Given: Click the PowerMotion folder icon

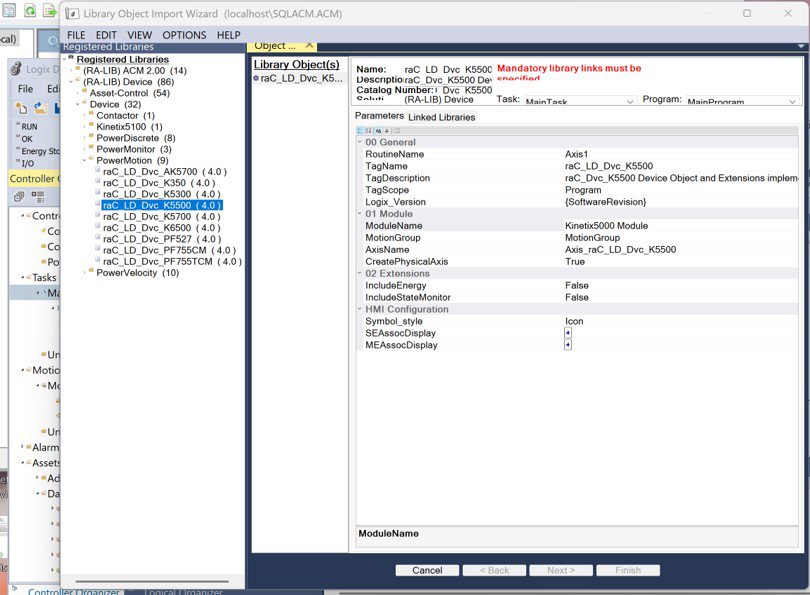Looking at the screenshot, I should pos(91,159).
